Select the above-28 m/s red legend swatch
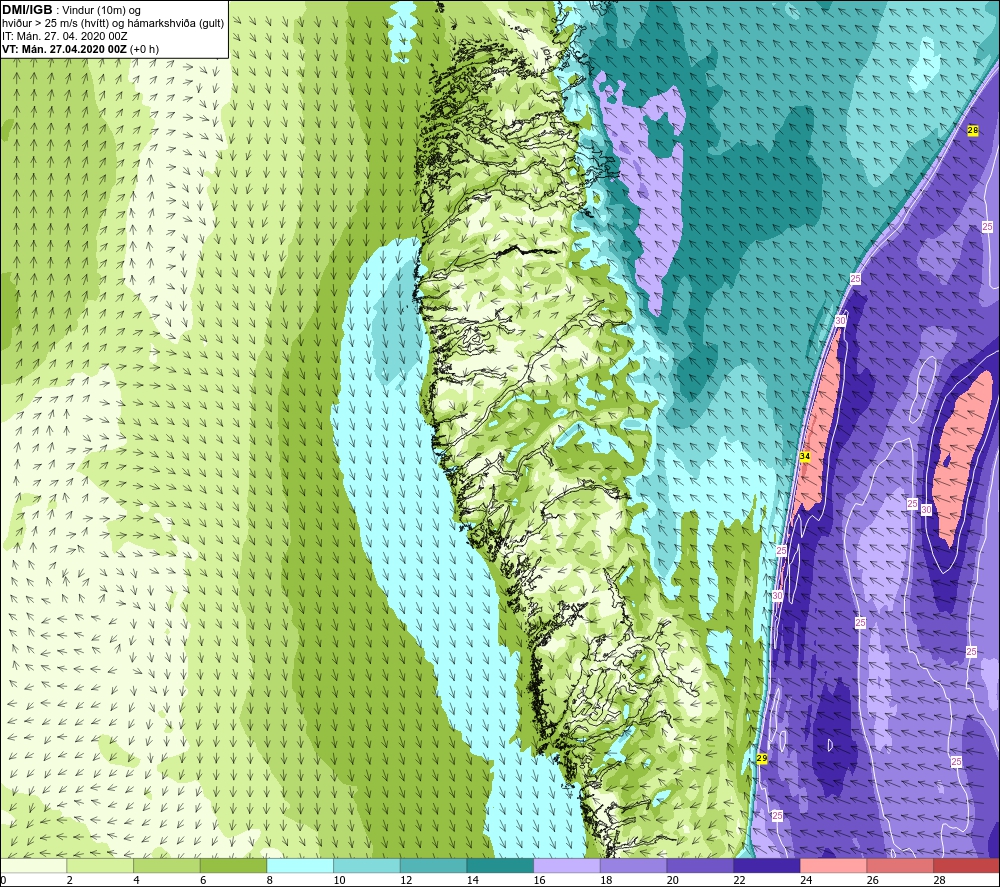Image resolution: width=1000 pixels, height=887 pixels. (966, 865)
